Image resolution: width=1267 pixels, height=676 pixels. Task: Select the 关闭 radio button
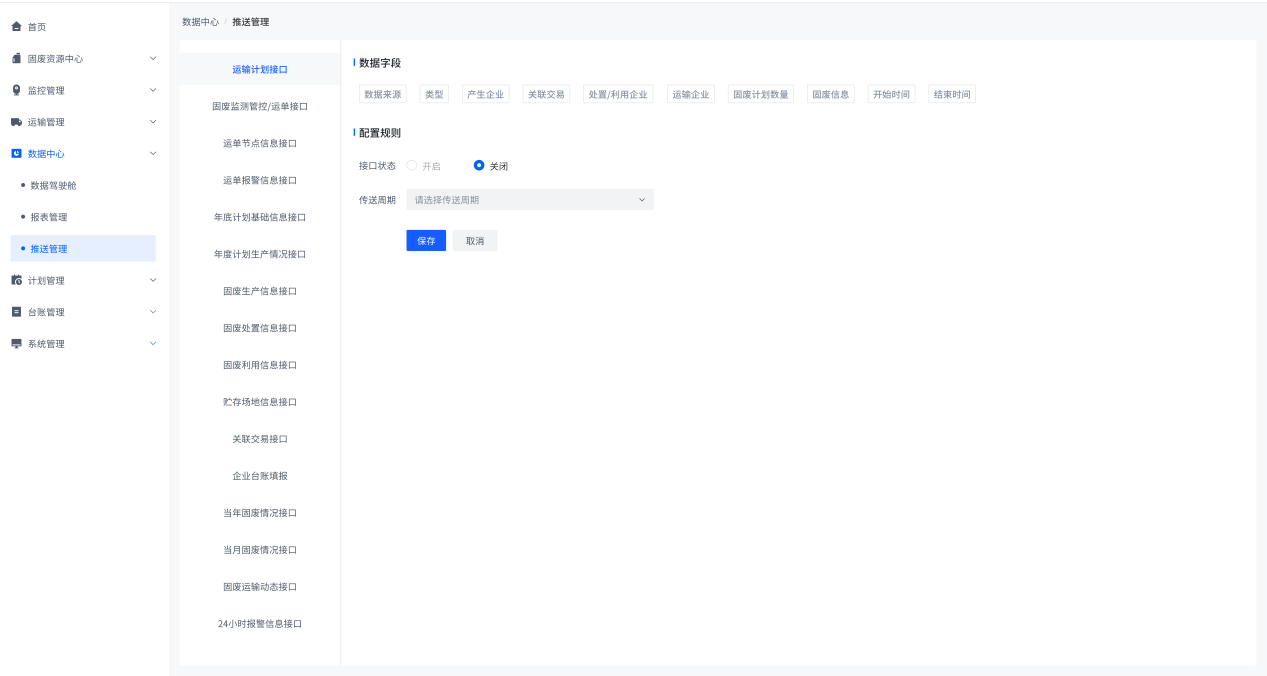click(479, 166)
